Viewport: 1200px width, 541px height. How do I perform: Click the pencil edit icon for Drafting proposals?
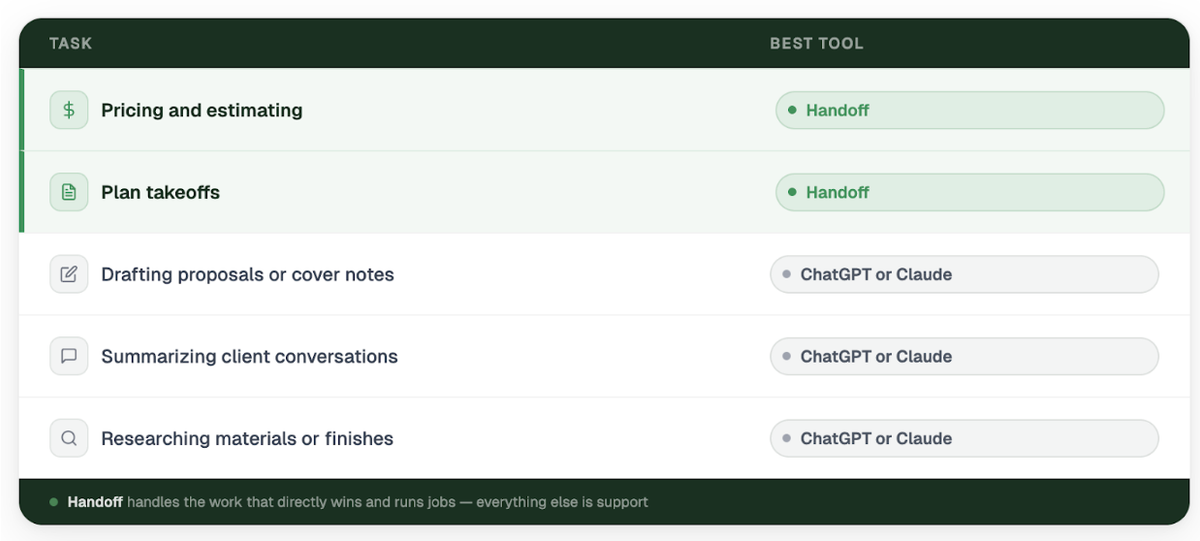[x=69, y=274]
